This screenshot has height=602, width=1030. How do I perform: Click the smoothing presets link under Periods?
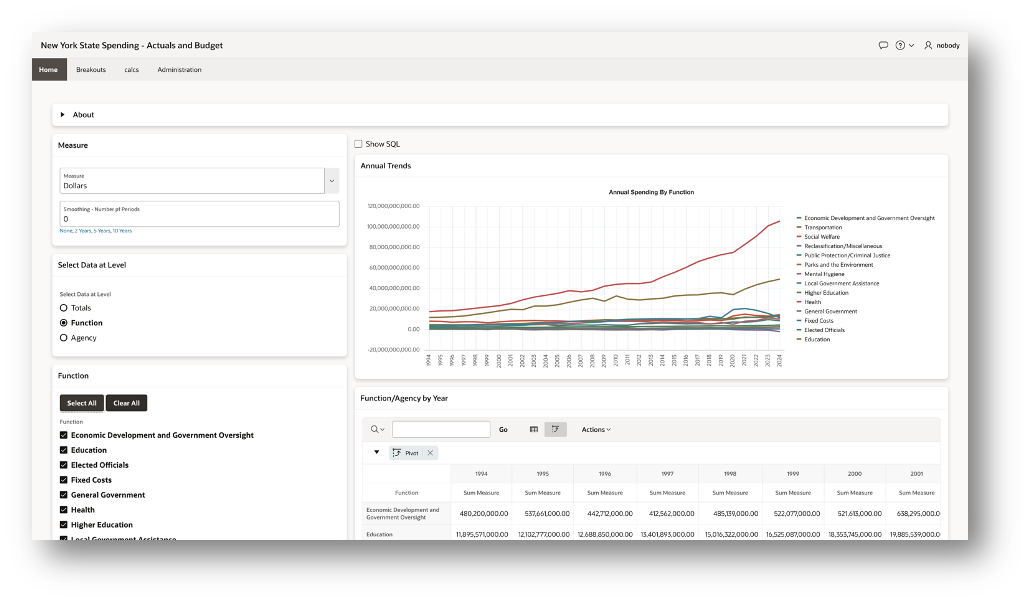point(96,231)
